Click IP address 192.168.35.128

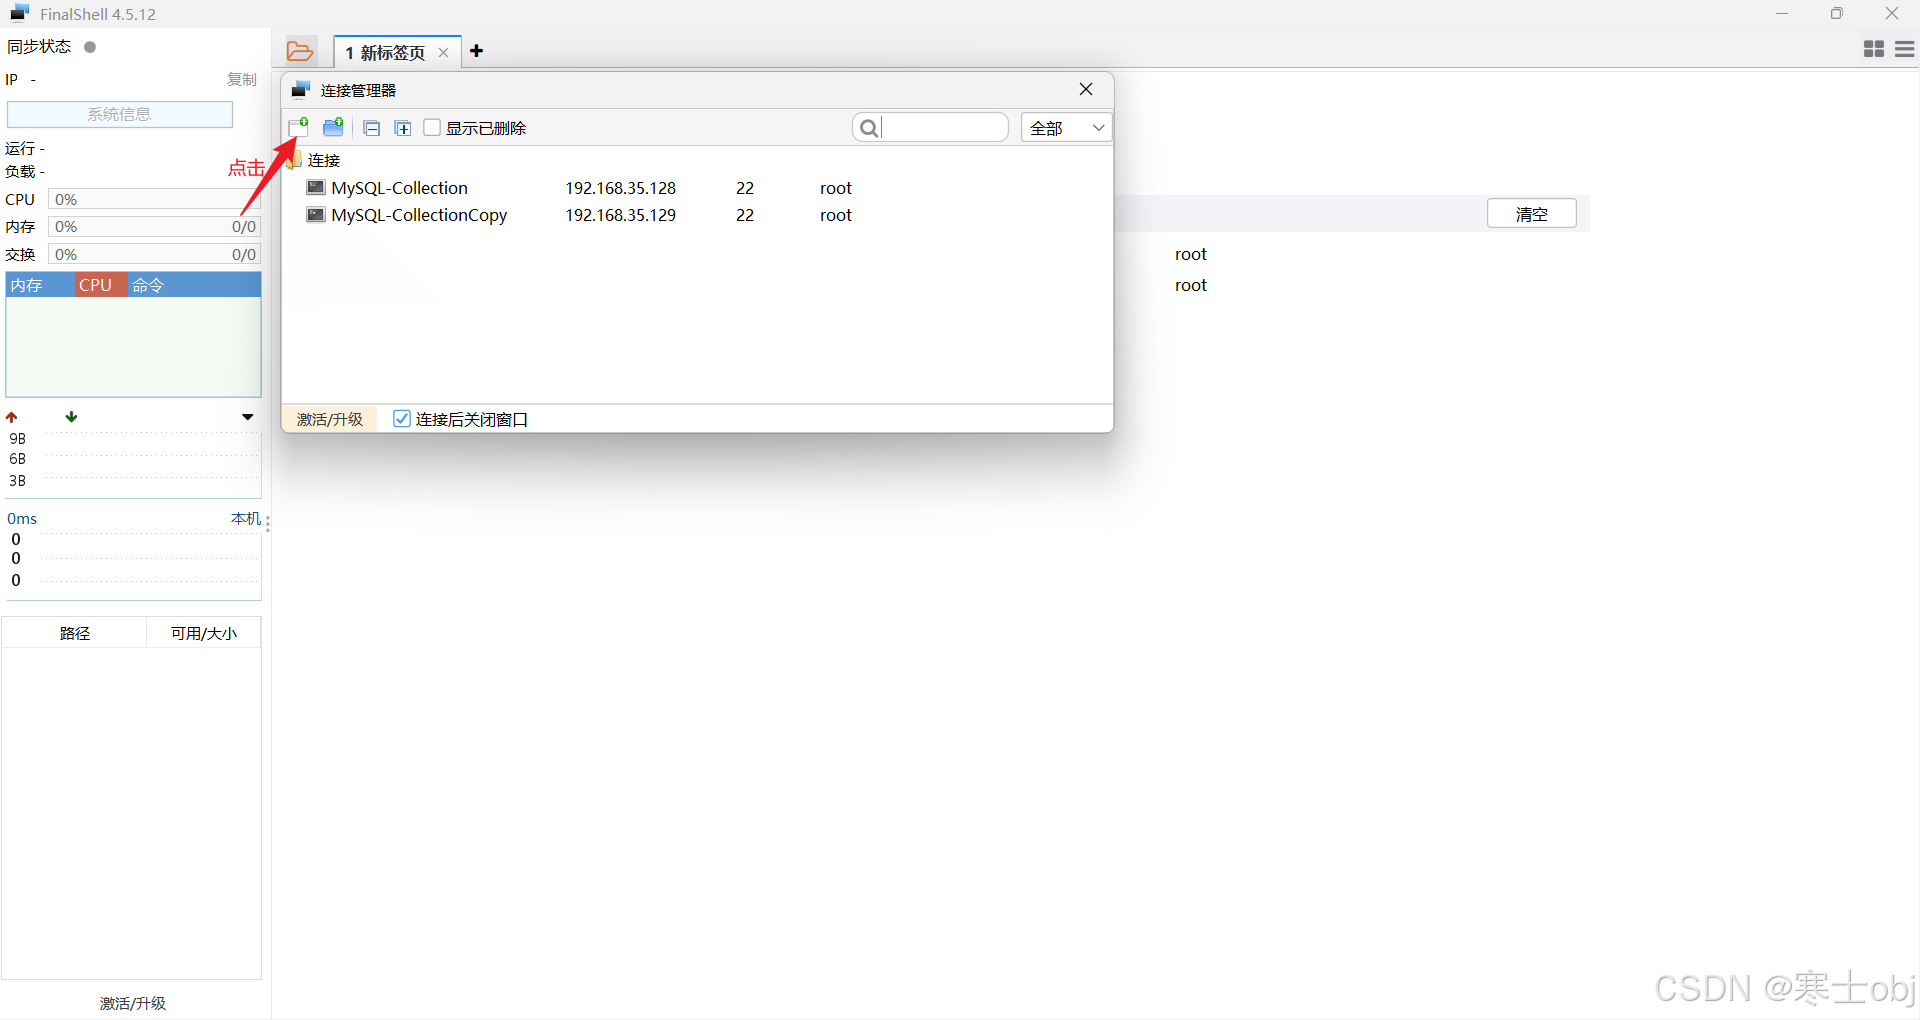pos(620,188)
